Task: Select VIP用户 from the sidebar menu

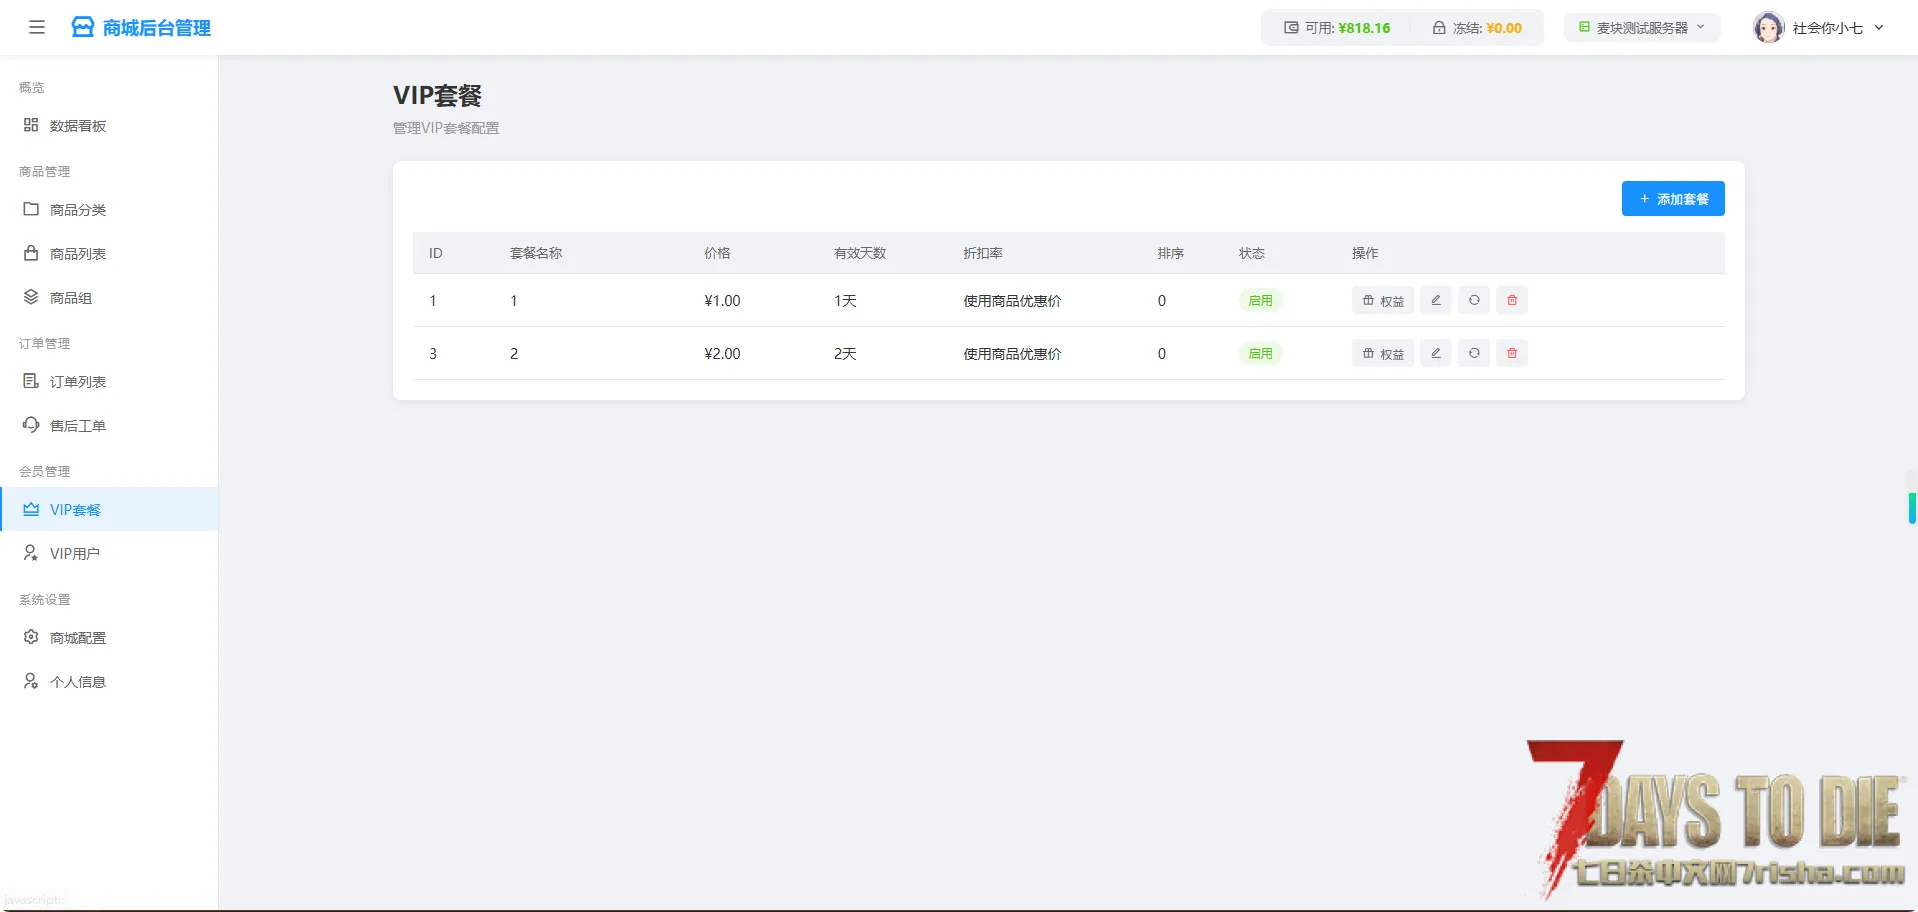Action: pyautogui.click(x=75, y=554)
